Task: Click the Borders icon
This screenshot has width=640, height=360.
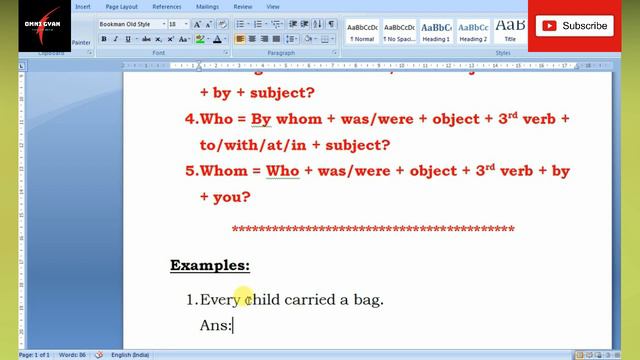Action: tap(325, 39)
